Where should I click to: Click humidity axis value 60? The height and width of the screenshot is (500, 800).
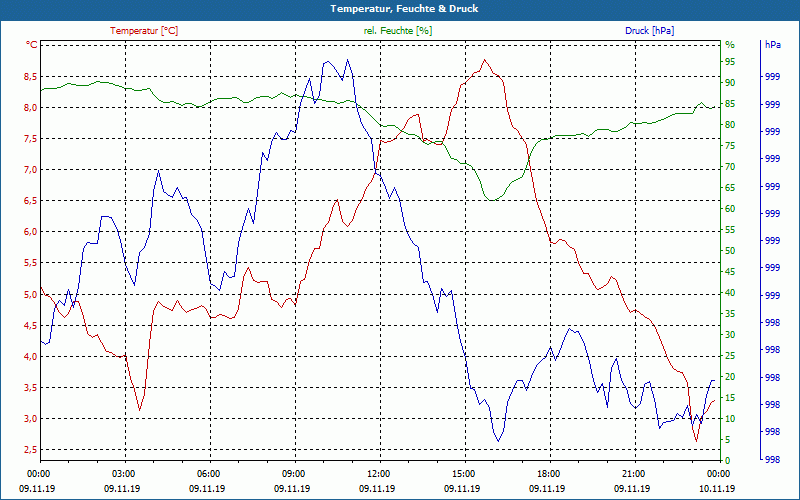[x=730, y=209]
